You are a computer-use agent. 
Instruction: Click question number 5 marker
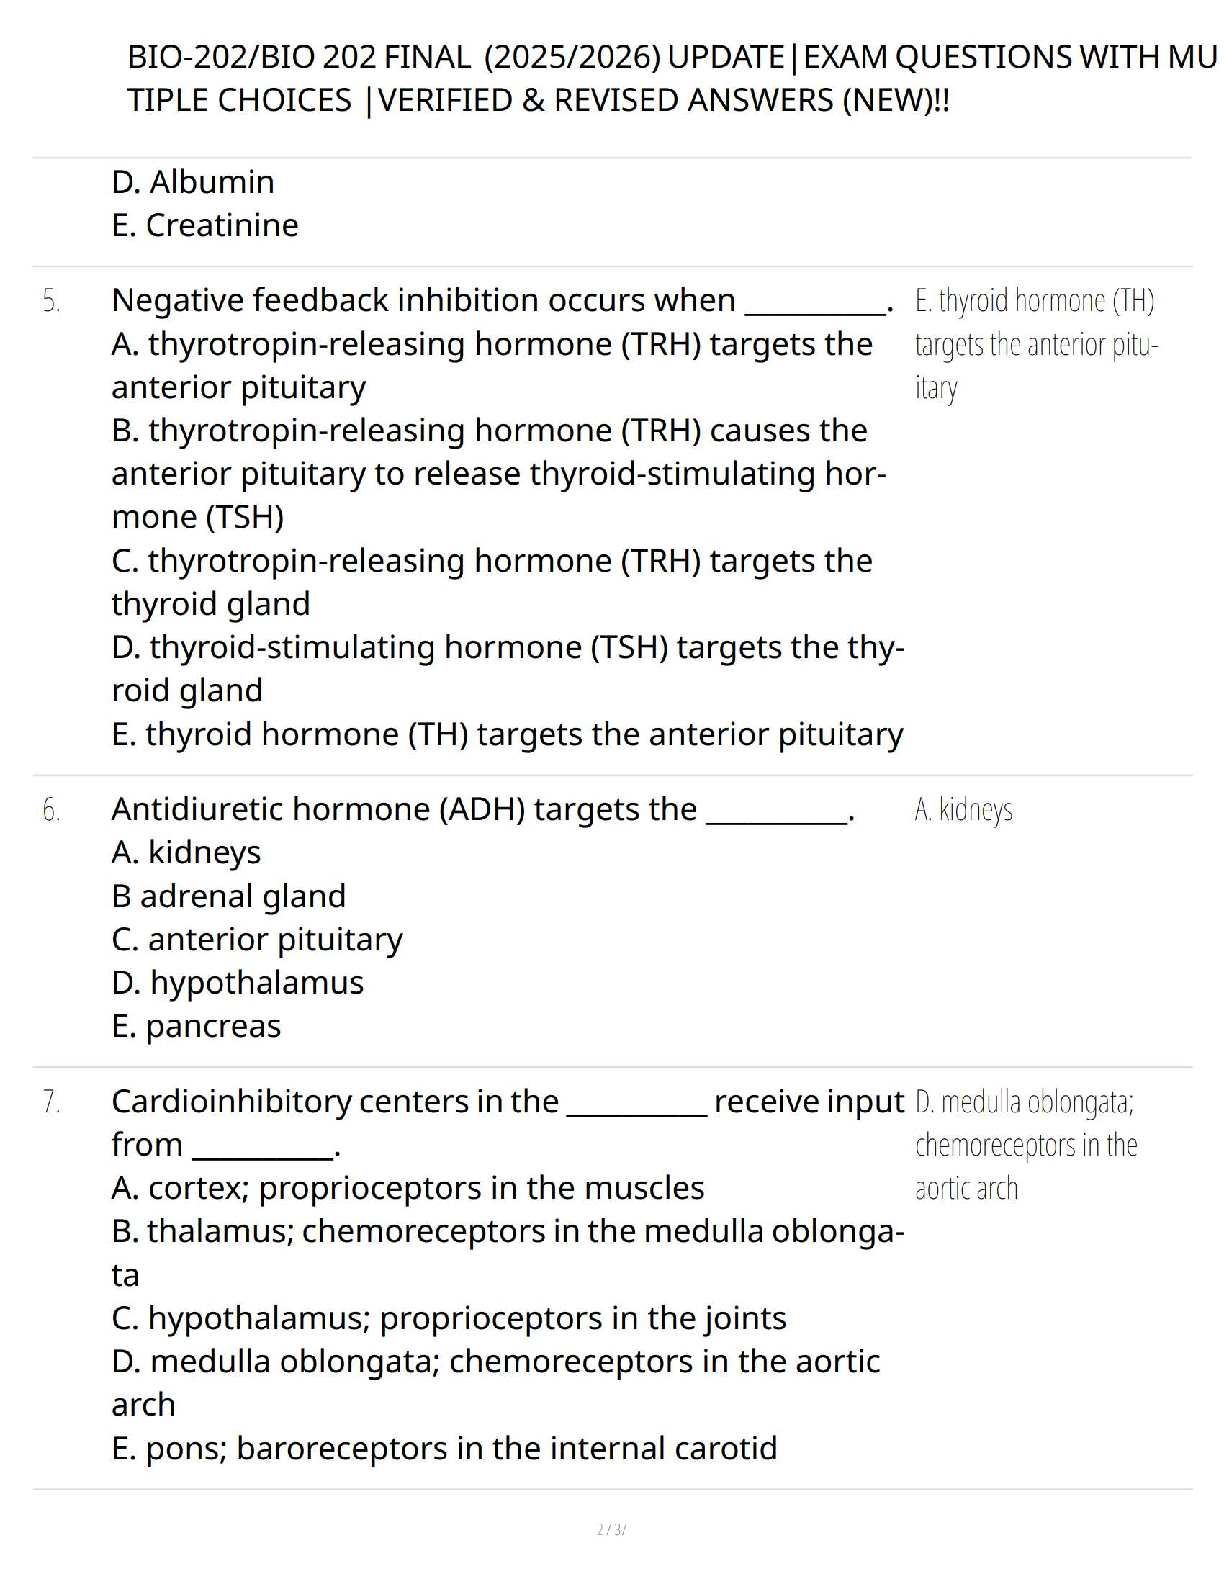51,301
